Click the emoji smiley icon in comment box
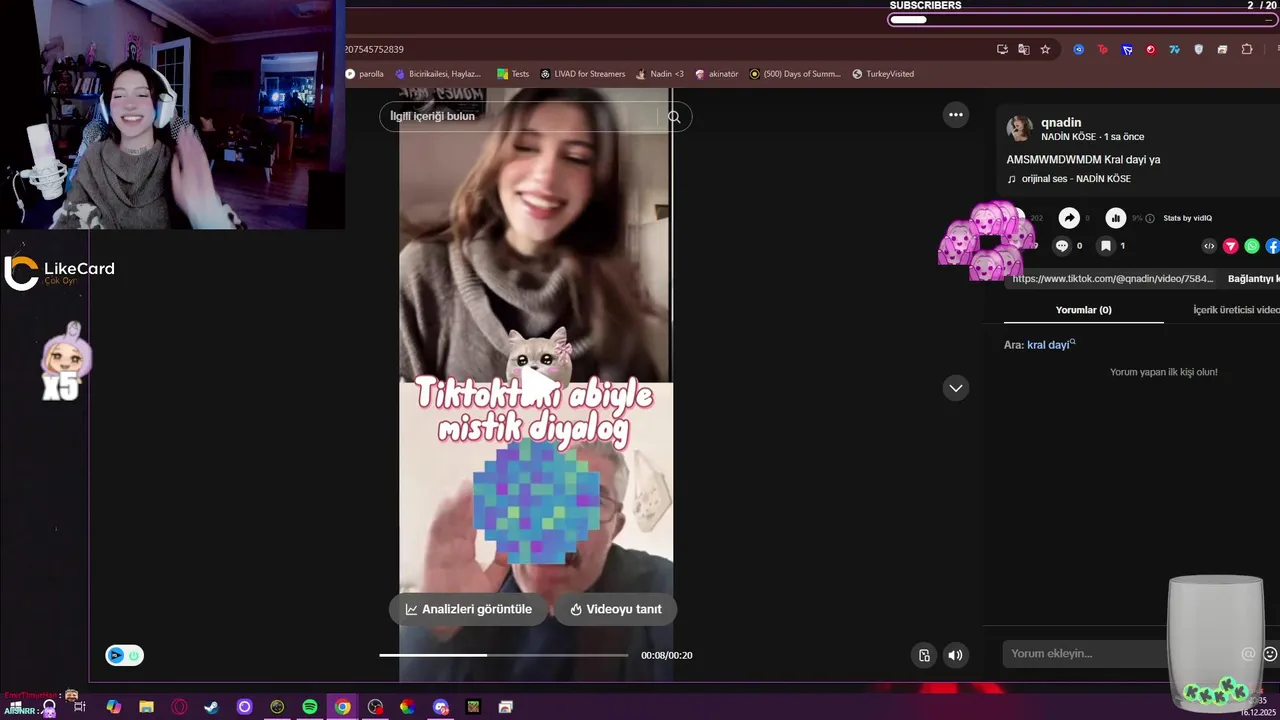The image size is (1280, 720). (x=1270, y=654)
